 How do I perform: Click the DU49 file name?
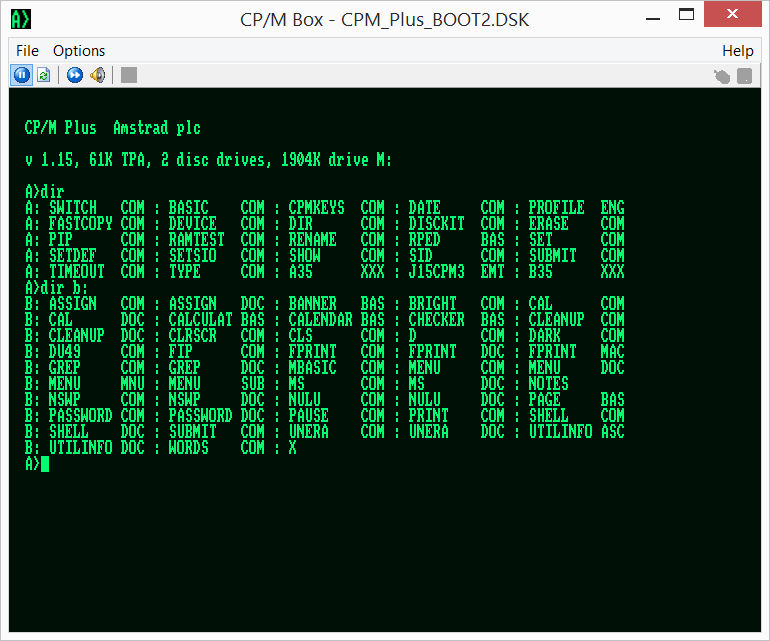pyautogui.click(x=64, y=351)
